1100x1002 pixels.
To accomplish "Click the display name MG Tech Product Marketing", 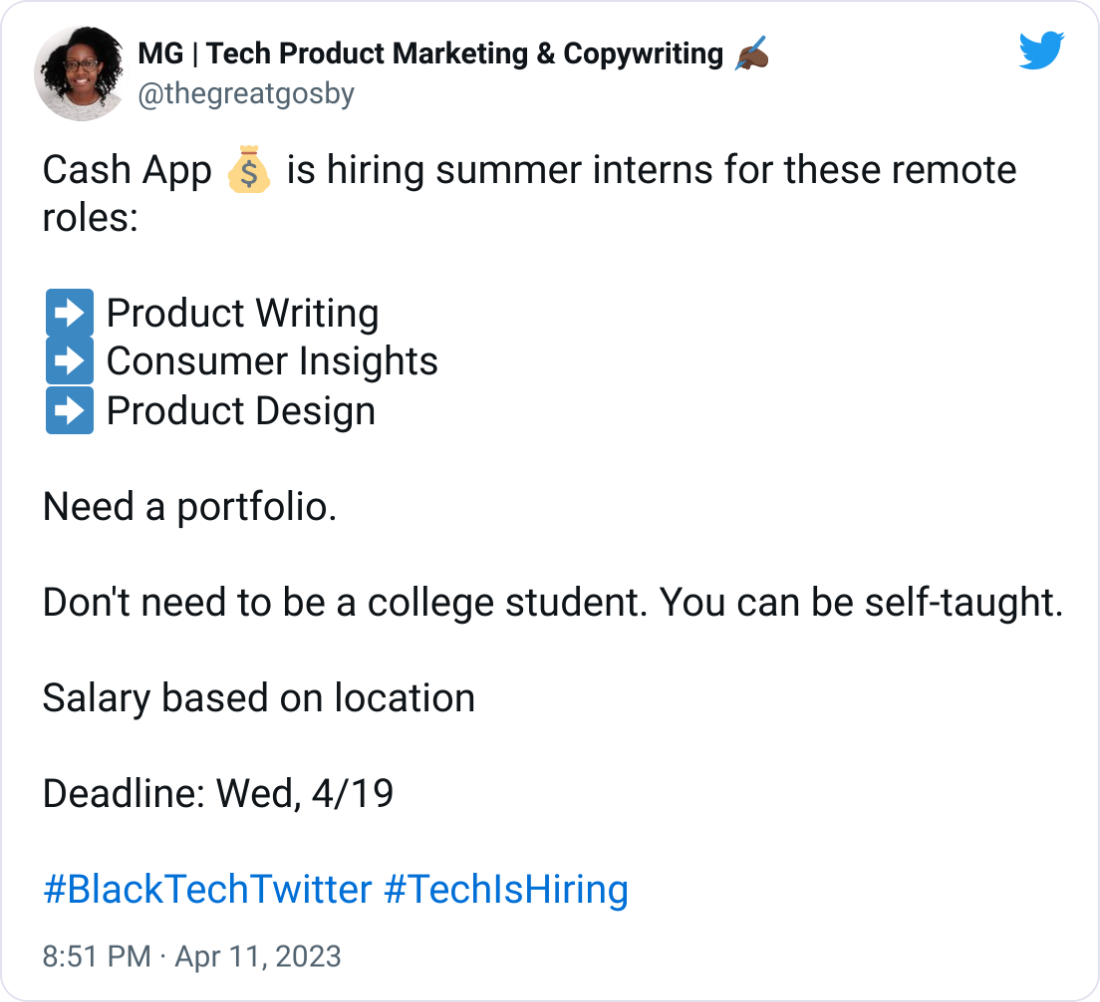I will tap(425, 53).
